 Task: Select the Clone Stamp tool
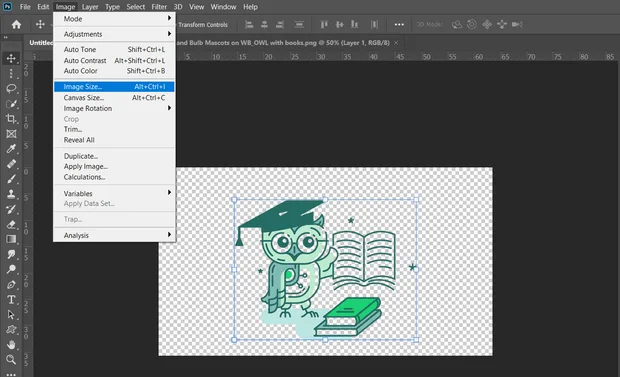(11, 194)
